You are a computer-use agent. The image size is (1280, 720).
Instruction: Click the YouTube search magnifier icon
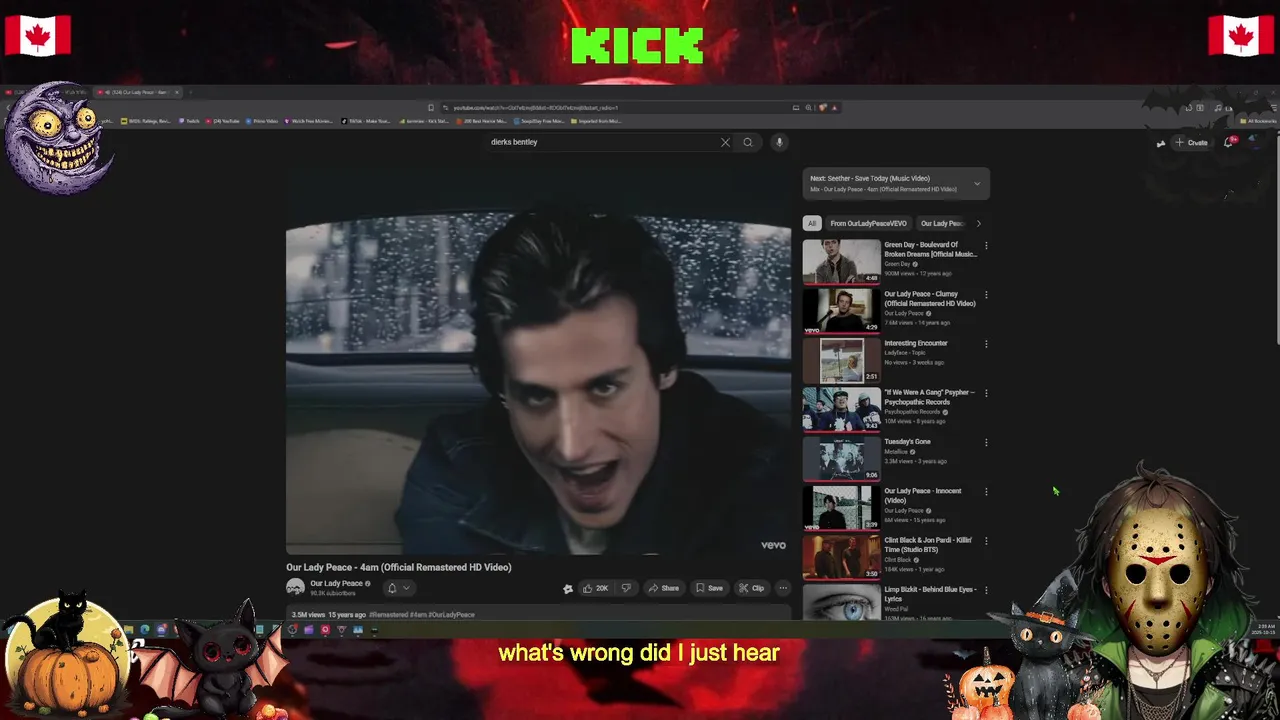[x=747, y=142]
